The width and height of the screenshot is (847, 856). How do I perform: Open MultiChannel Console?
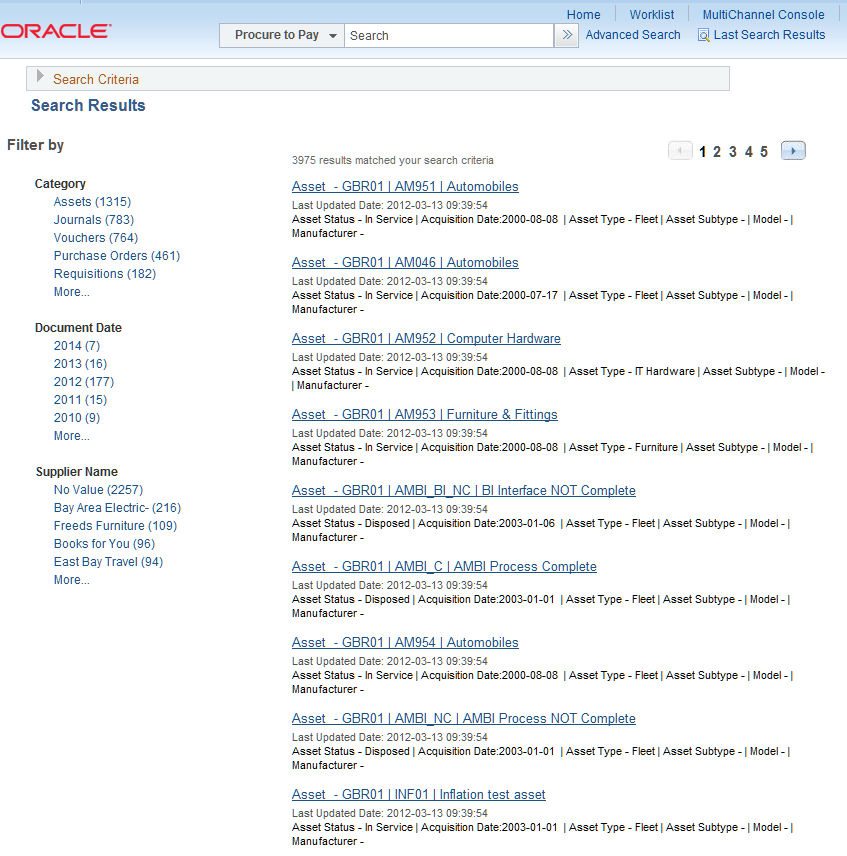[763, 15]
